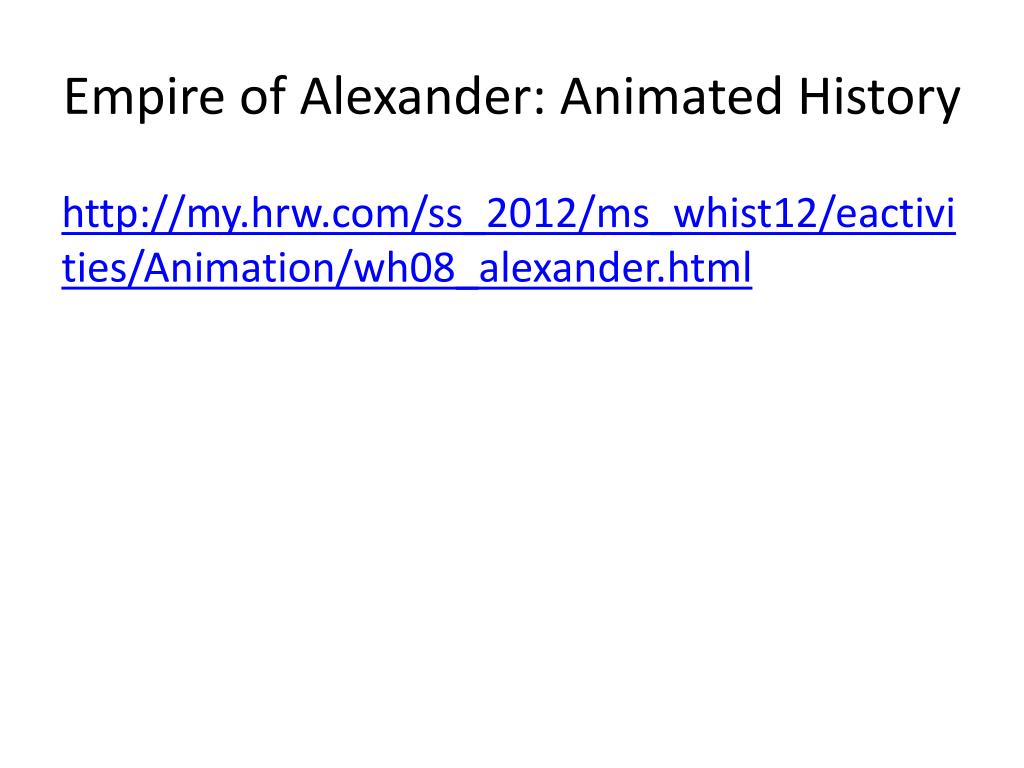Click "eactivi" at the end of the first URL line
Viewport: 1024px width, 768px height.
pos(895,214)
